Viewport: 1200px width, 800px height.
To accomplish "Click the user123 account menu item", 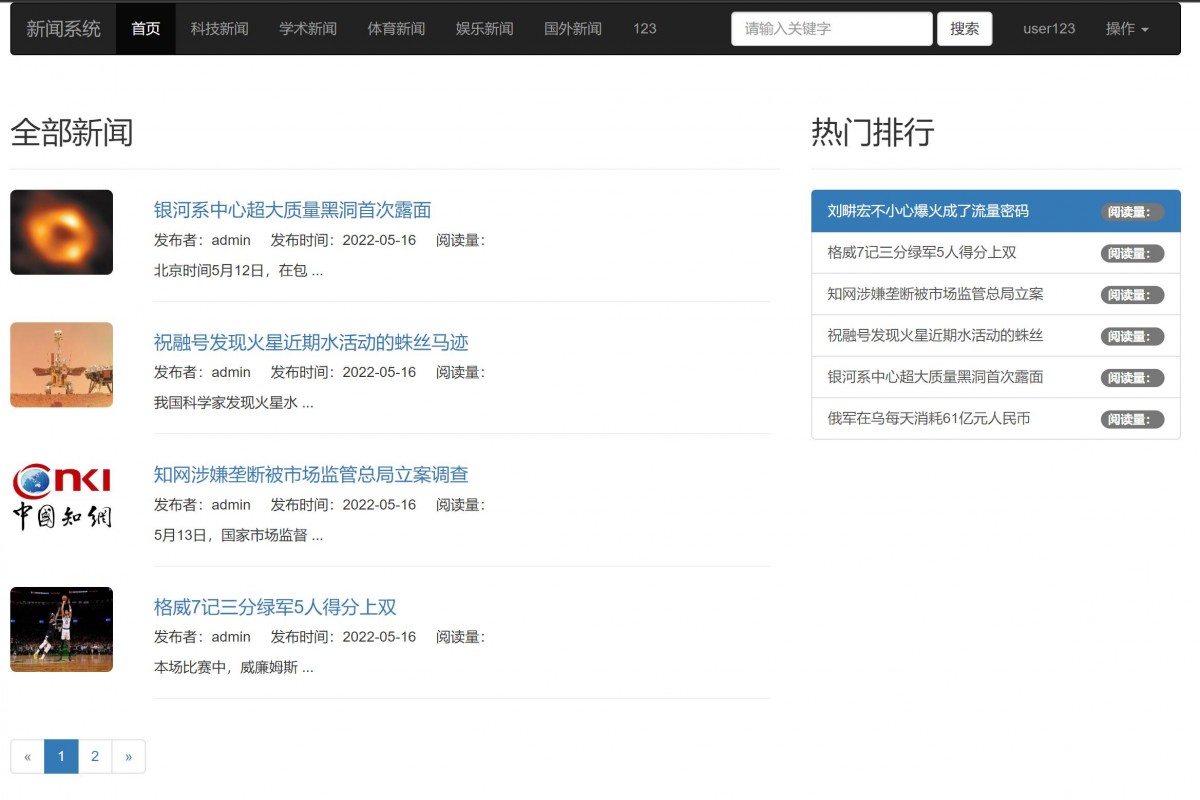I will pyautogui.click(x=1048, y=29).
